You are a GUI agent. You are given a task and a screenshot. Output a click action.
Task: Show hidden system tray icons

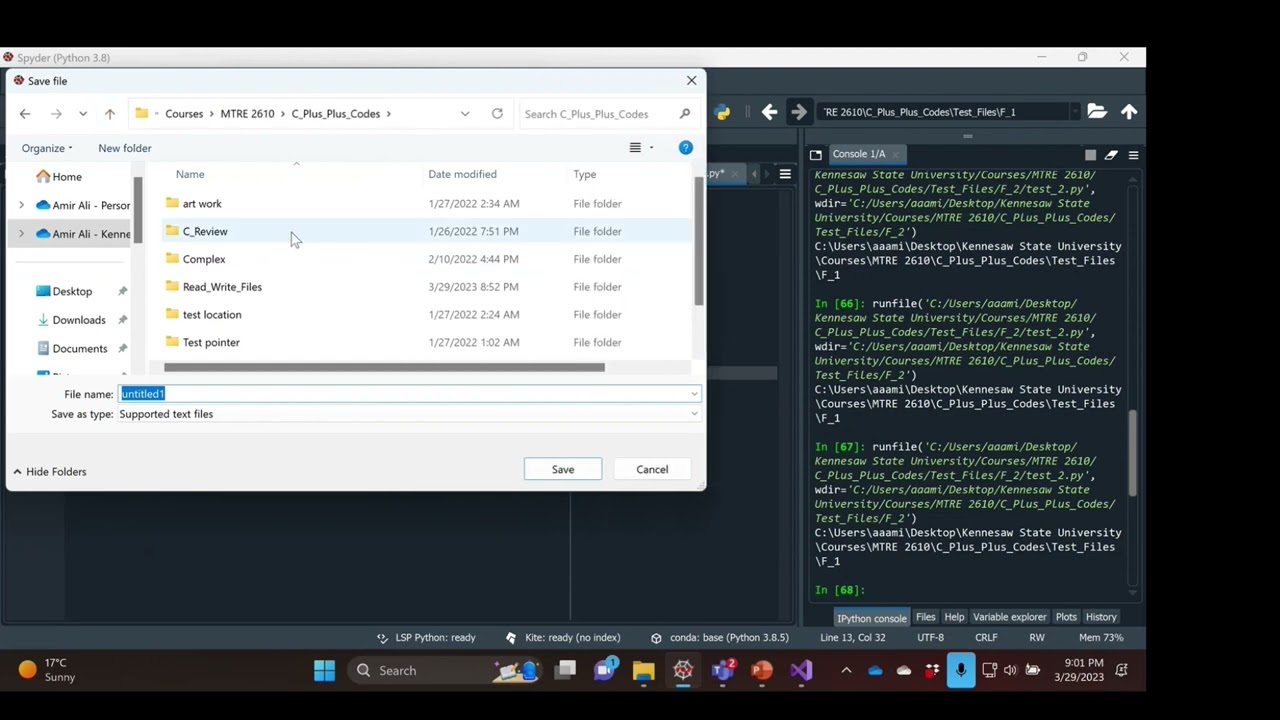(846, 671)
